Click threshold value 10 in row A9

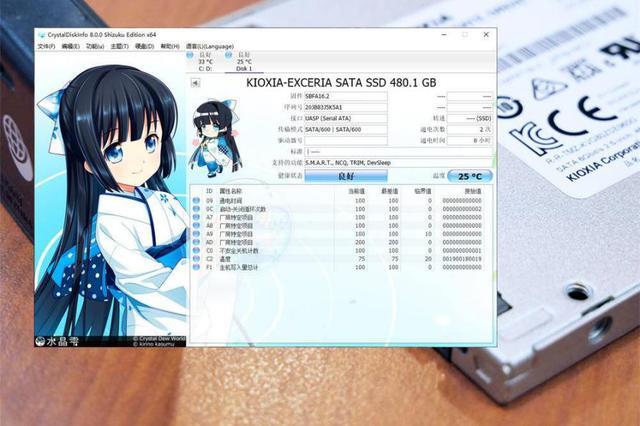428,234
